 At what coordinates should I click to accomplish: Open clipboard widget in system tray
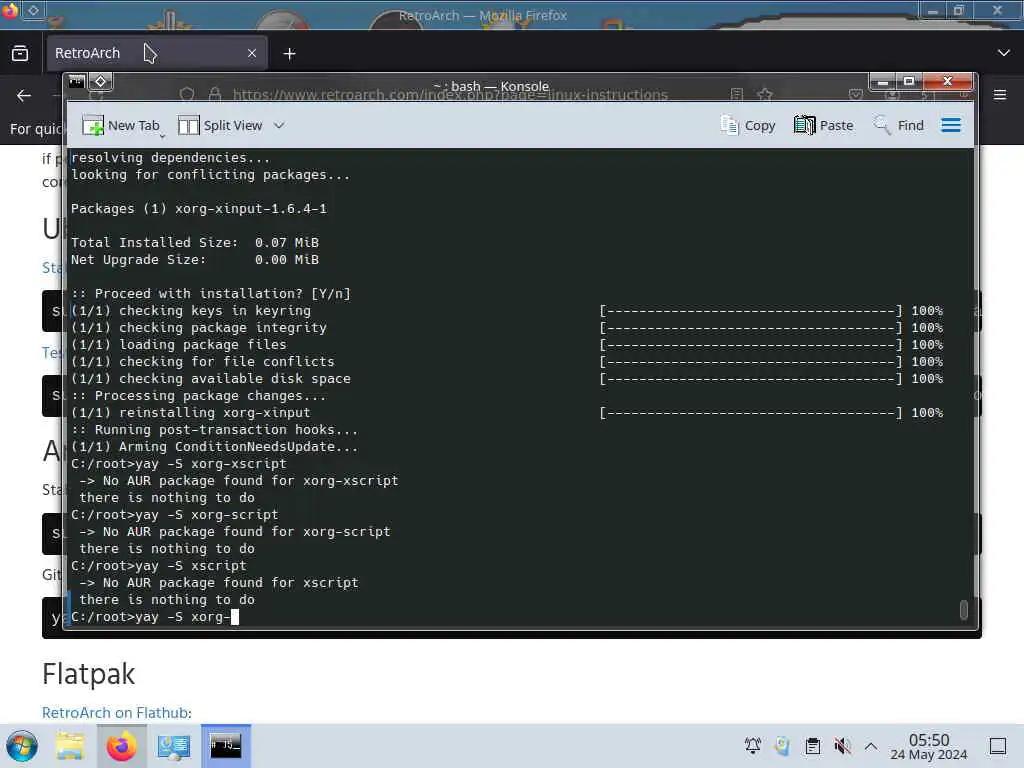tap(813, 746)
